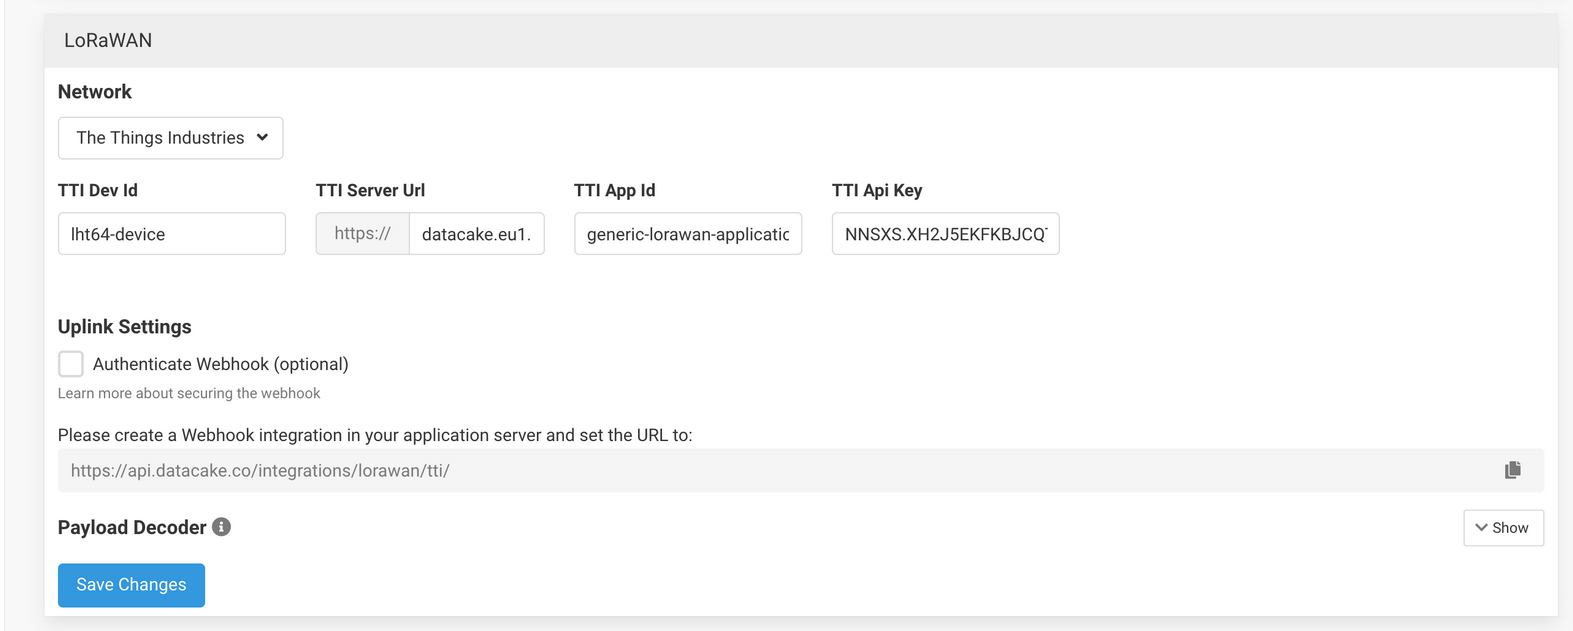
Task: Click the chevron icon on the Show button
Action: click(1481, 528)
